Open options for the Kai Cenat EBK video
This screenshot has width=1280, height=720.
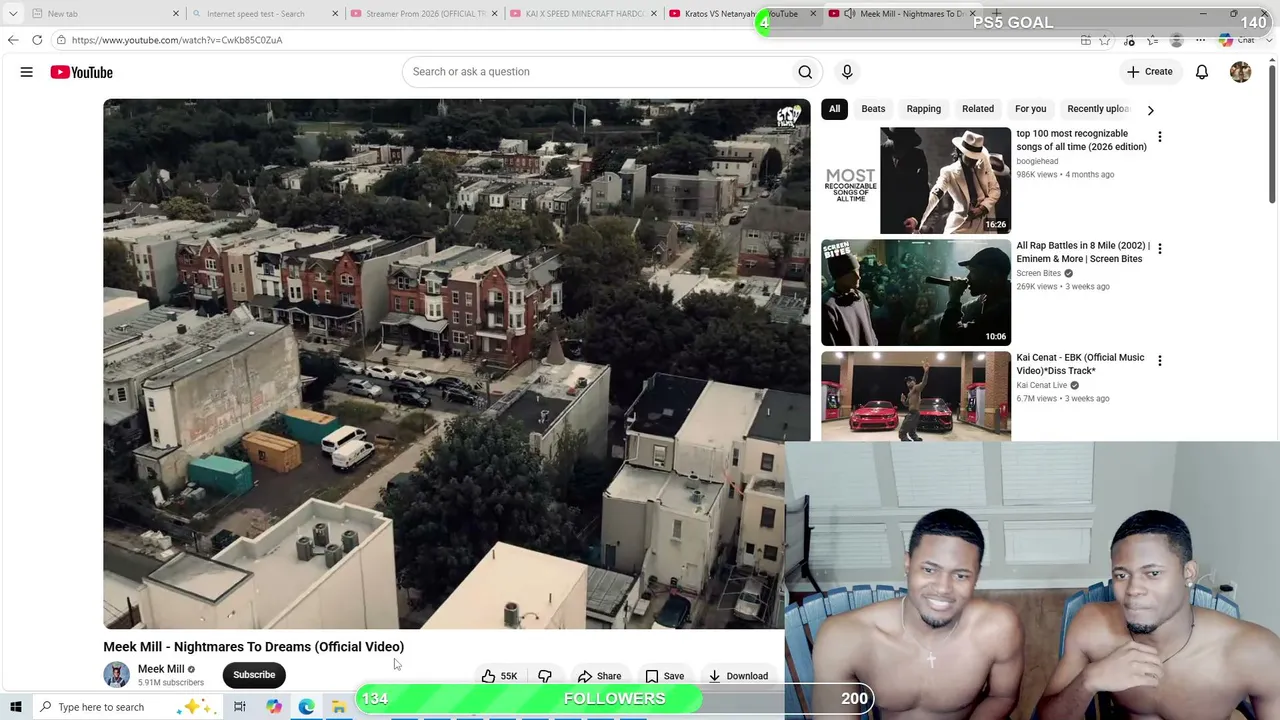[1160, 361]
